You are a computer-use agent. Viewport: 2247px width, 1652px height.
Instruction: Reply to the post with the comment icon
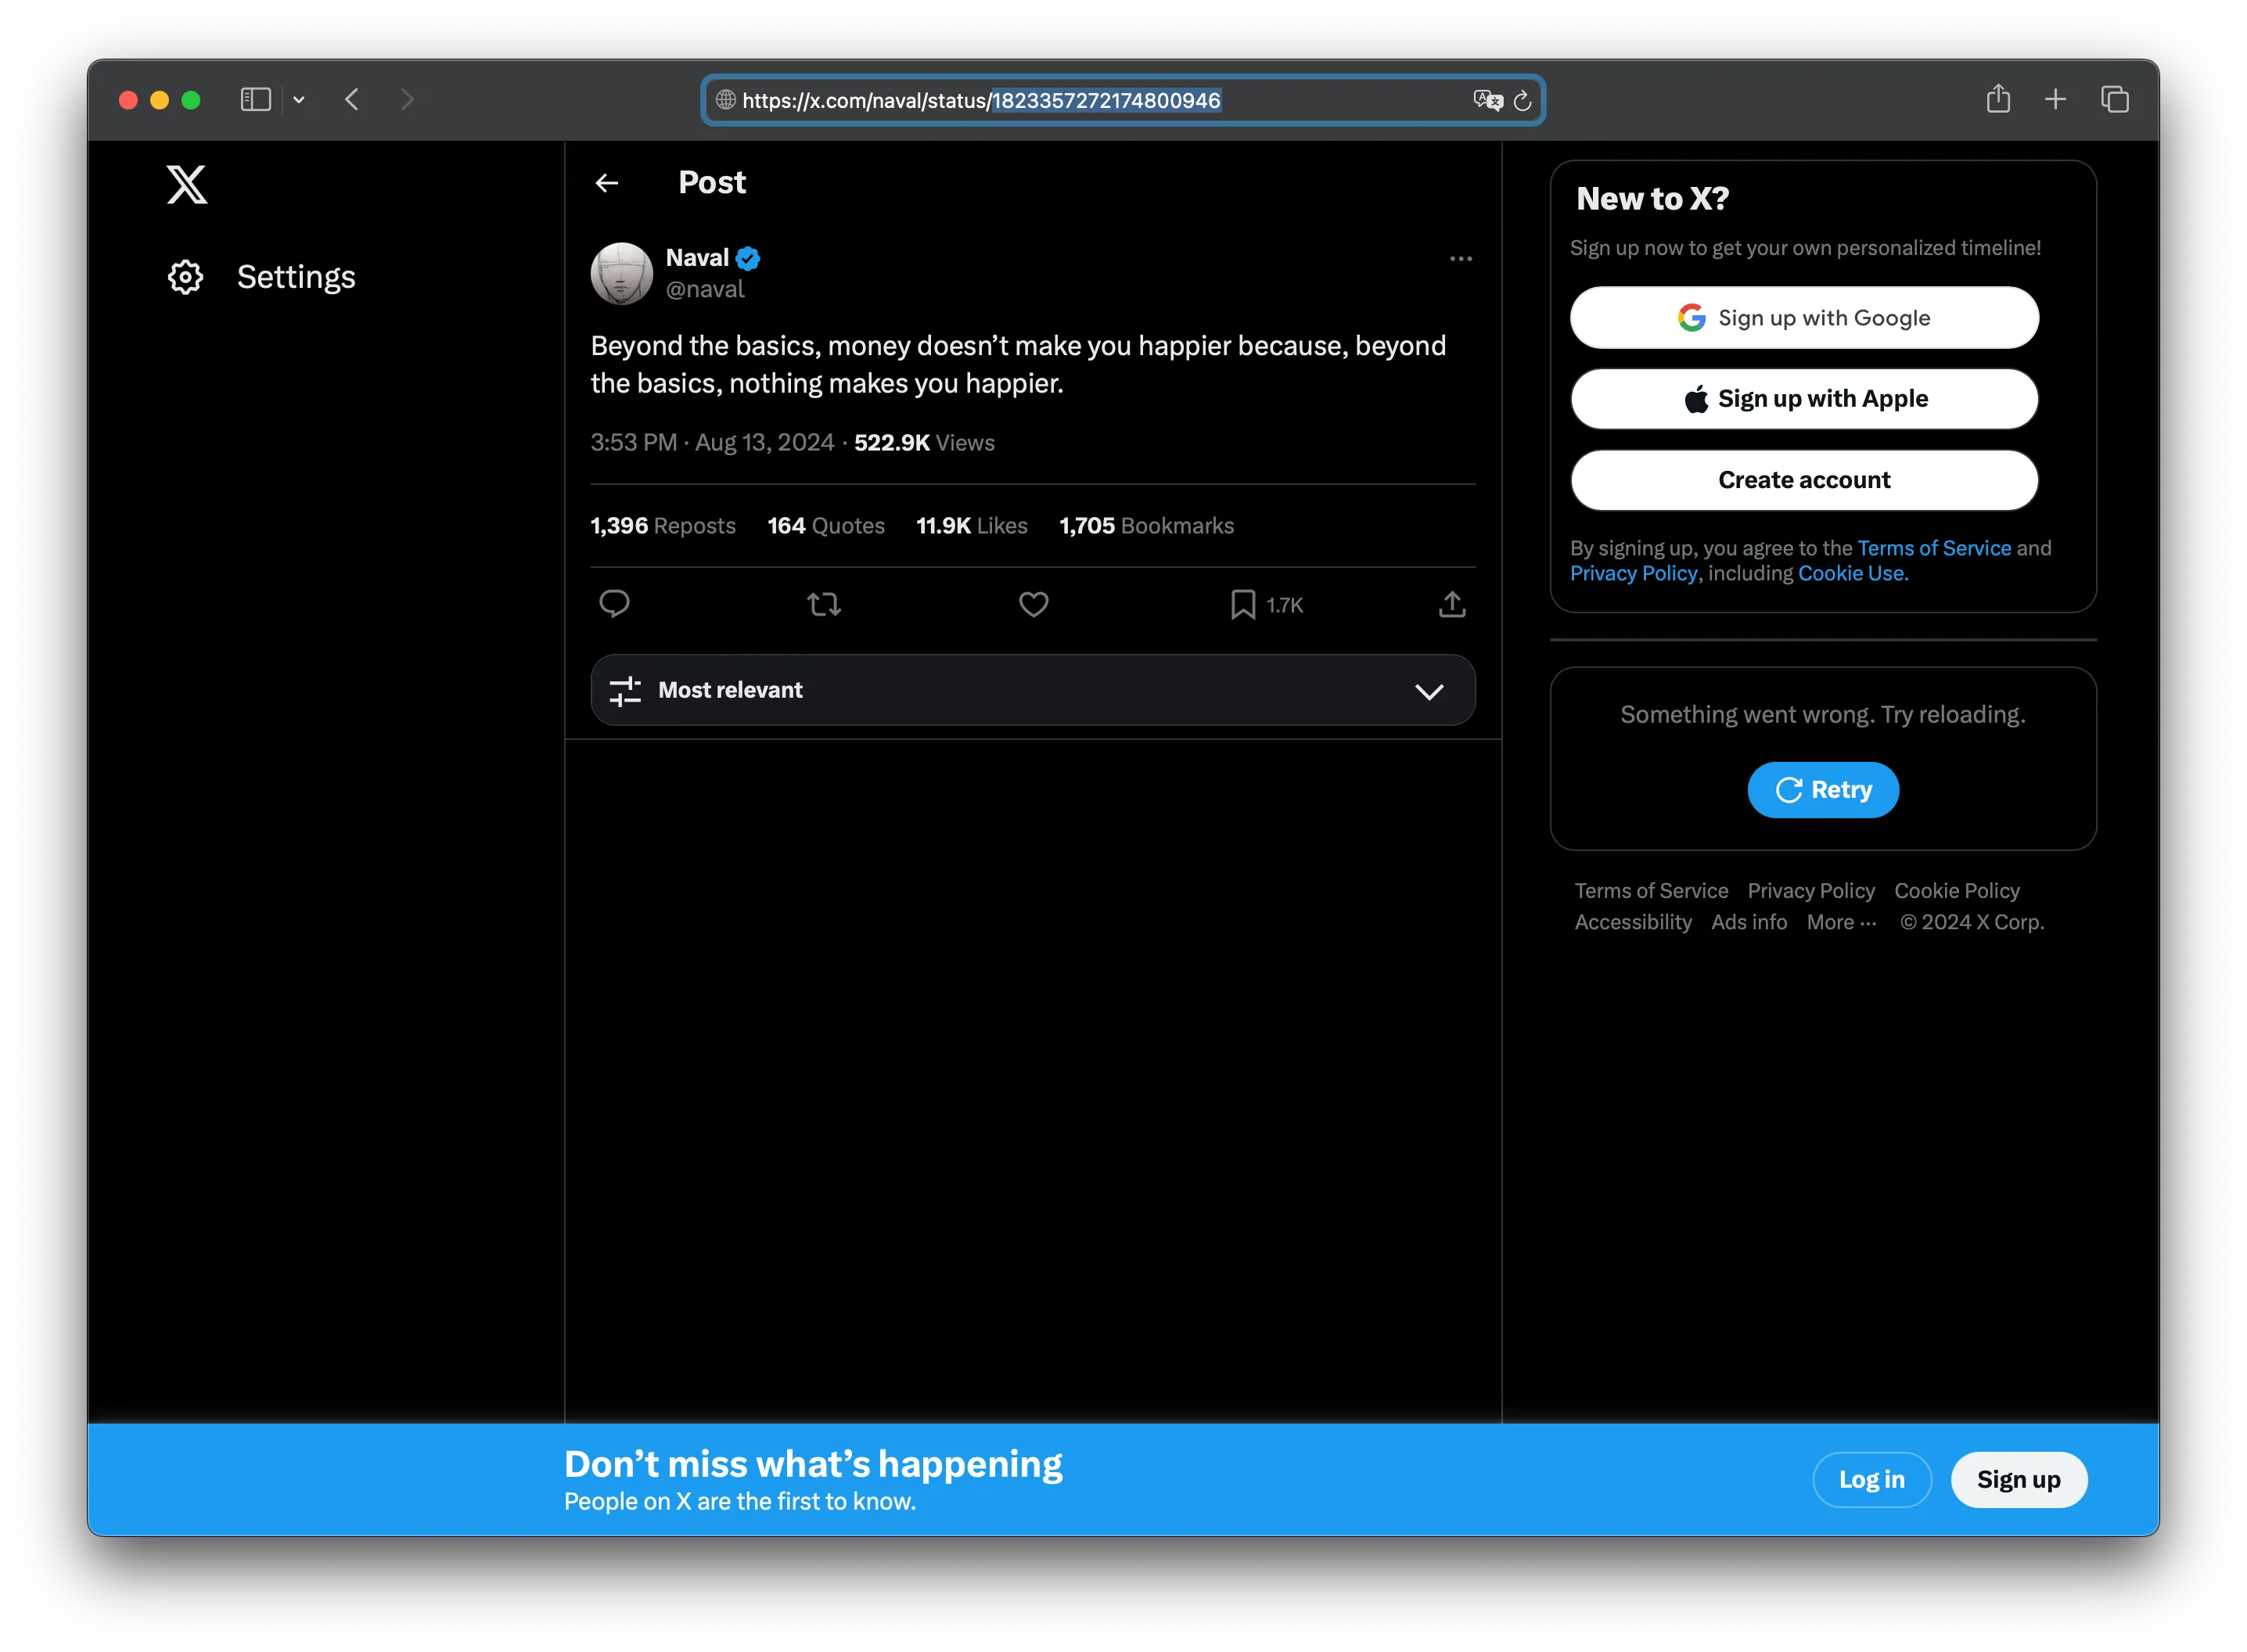614,604
